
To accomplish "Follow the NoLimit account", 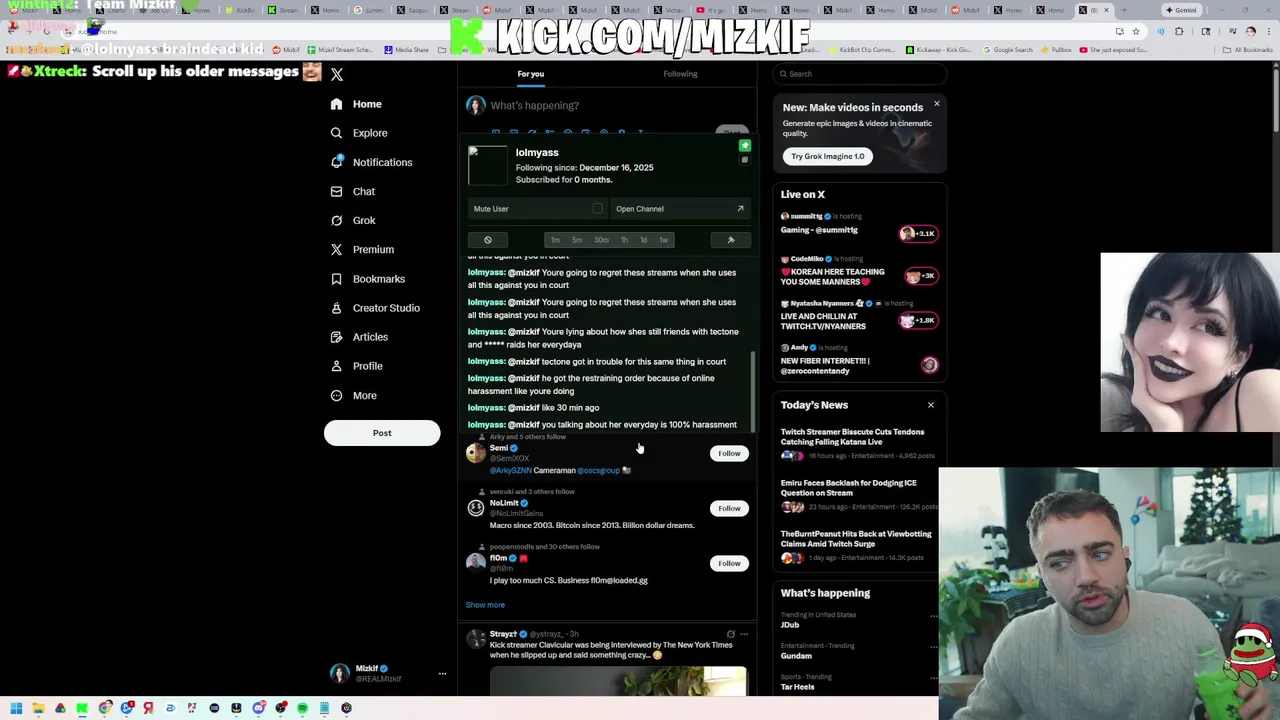I will (729, 509).
